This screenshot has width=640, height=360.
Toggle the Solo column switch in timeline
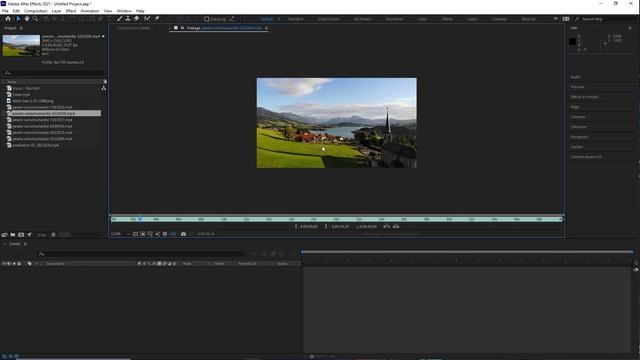(x=14, y=264)
